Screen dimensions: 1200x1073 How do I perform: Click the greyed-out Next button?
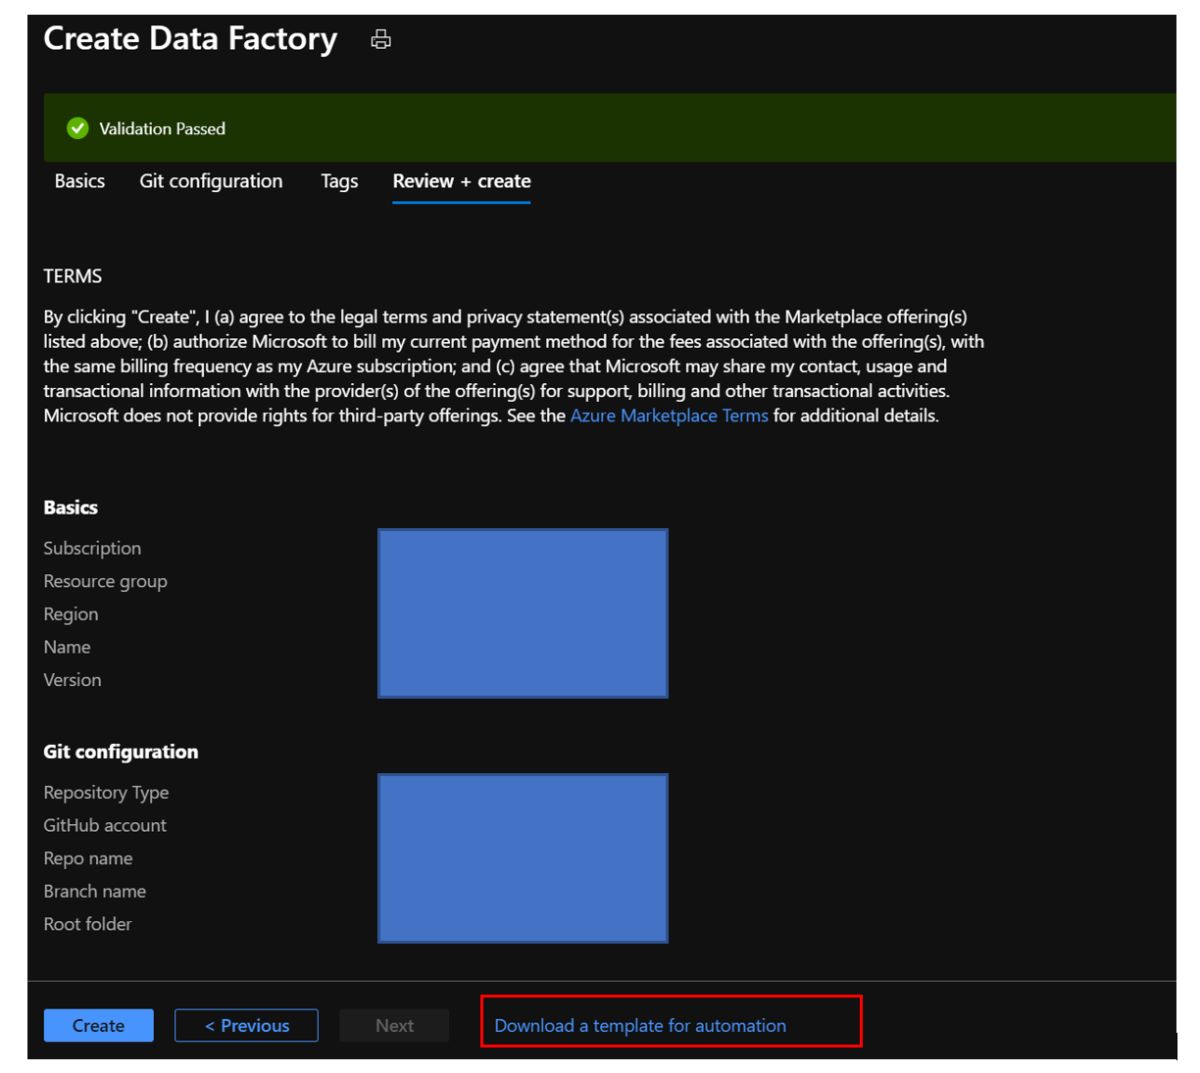pyautogui.click(x=395, y=1025)
